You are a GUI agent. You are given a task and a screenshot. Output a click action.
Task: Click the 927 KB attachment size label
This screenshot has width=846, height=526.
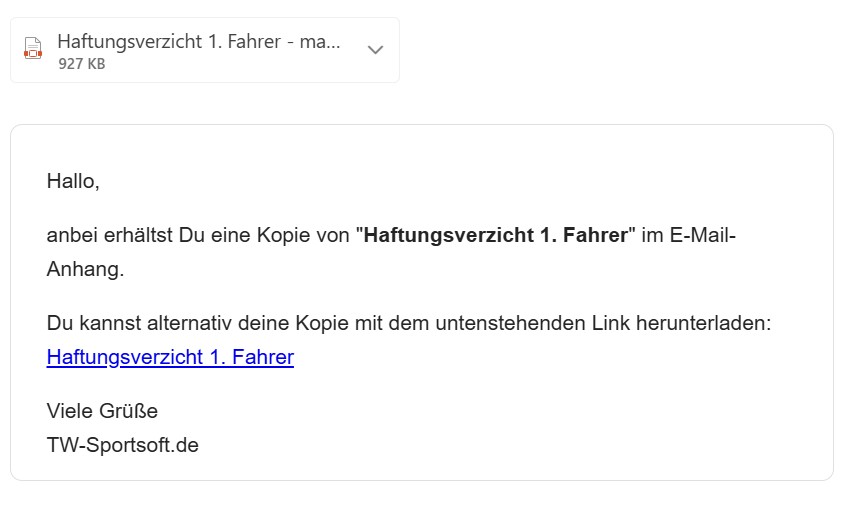[x=82, y=64]
